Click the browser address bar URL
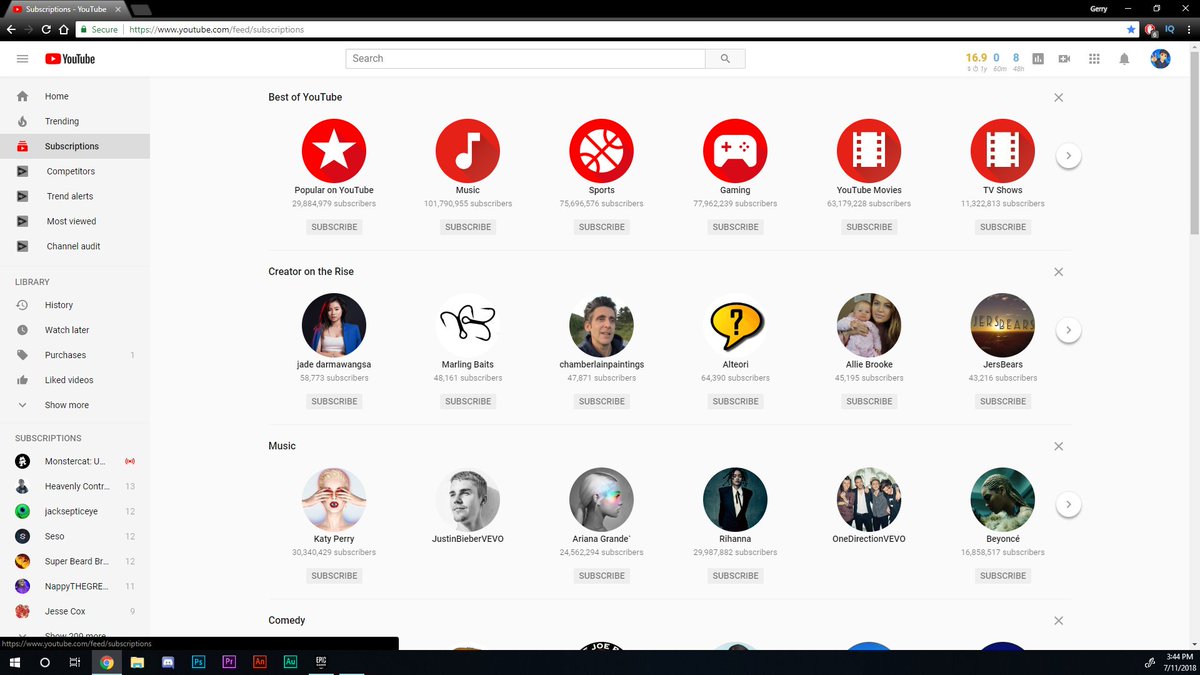This screenshot has width=1200, height=675. pos(216,30)
